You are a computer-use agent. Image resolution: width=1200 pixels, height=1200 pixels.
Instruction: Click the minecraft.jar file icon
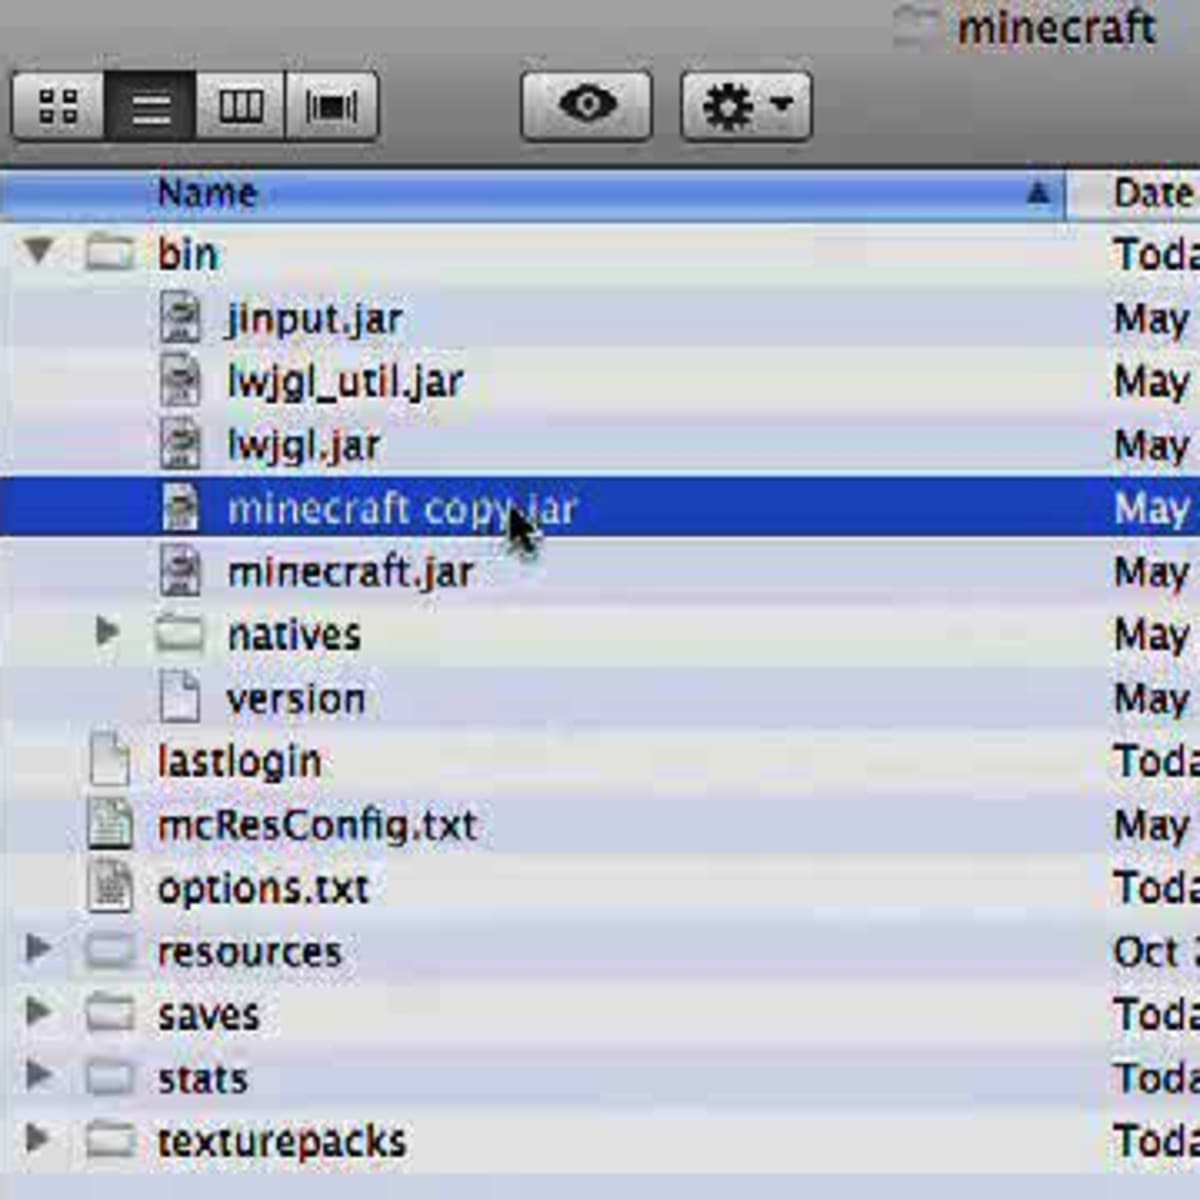180,570
